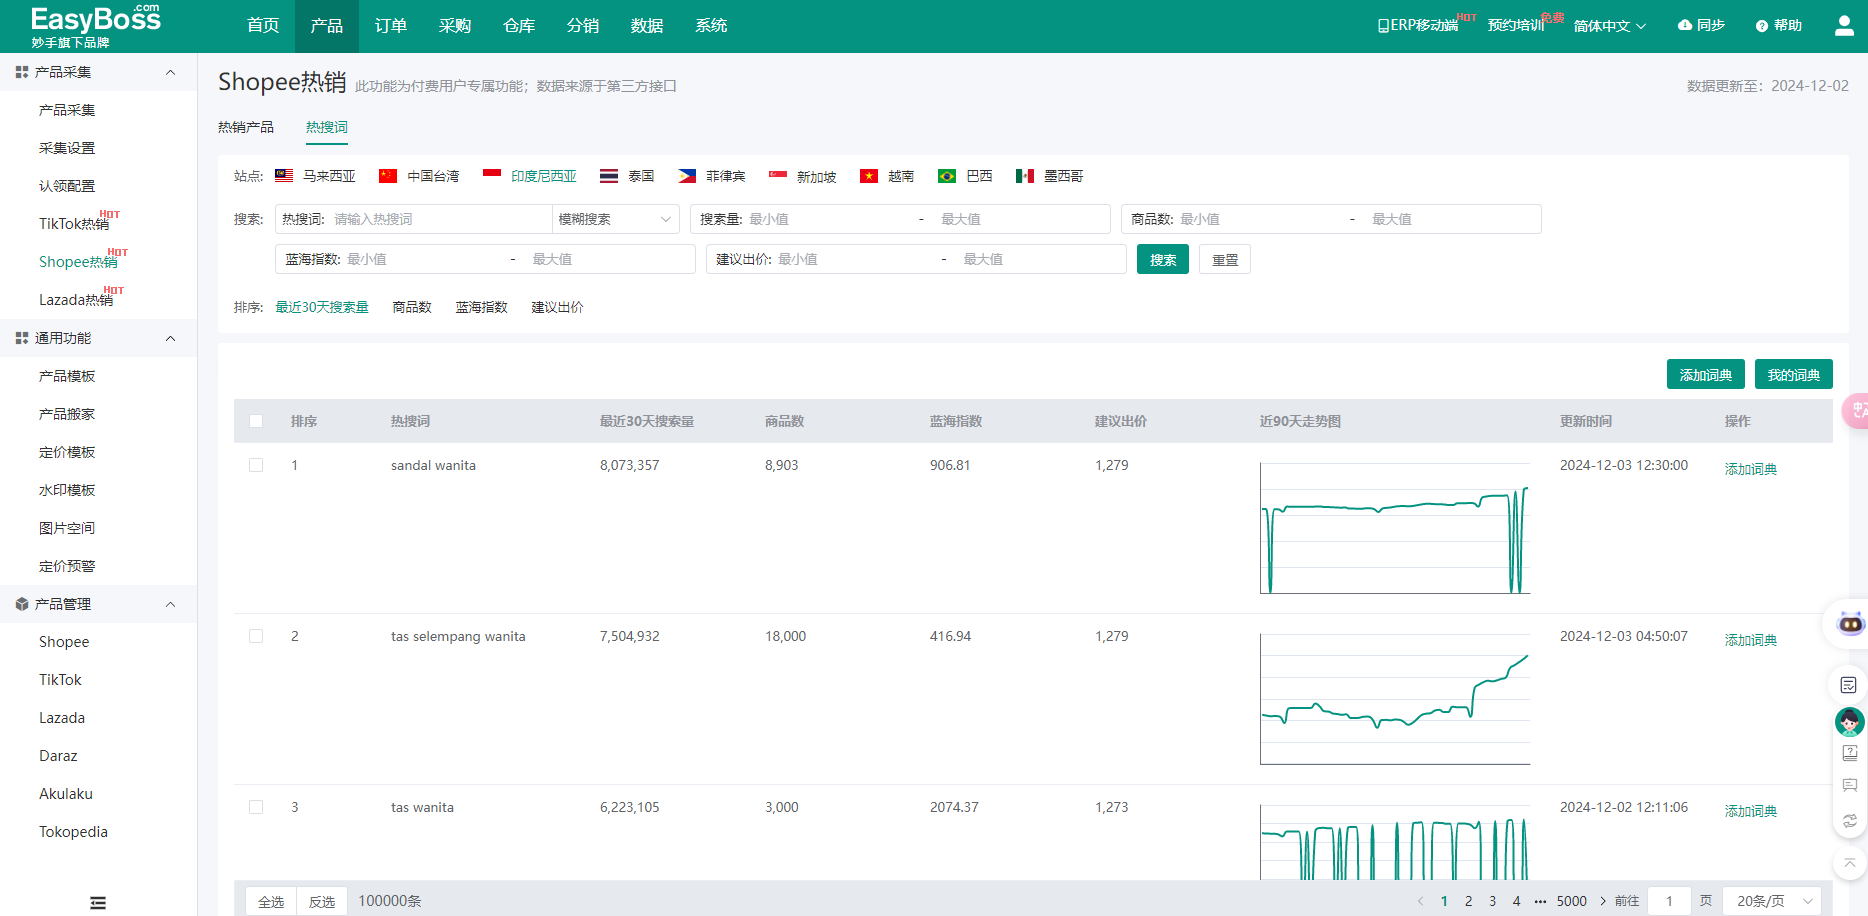
Task: Go to next page arrow
Action: [1603, 901]
